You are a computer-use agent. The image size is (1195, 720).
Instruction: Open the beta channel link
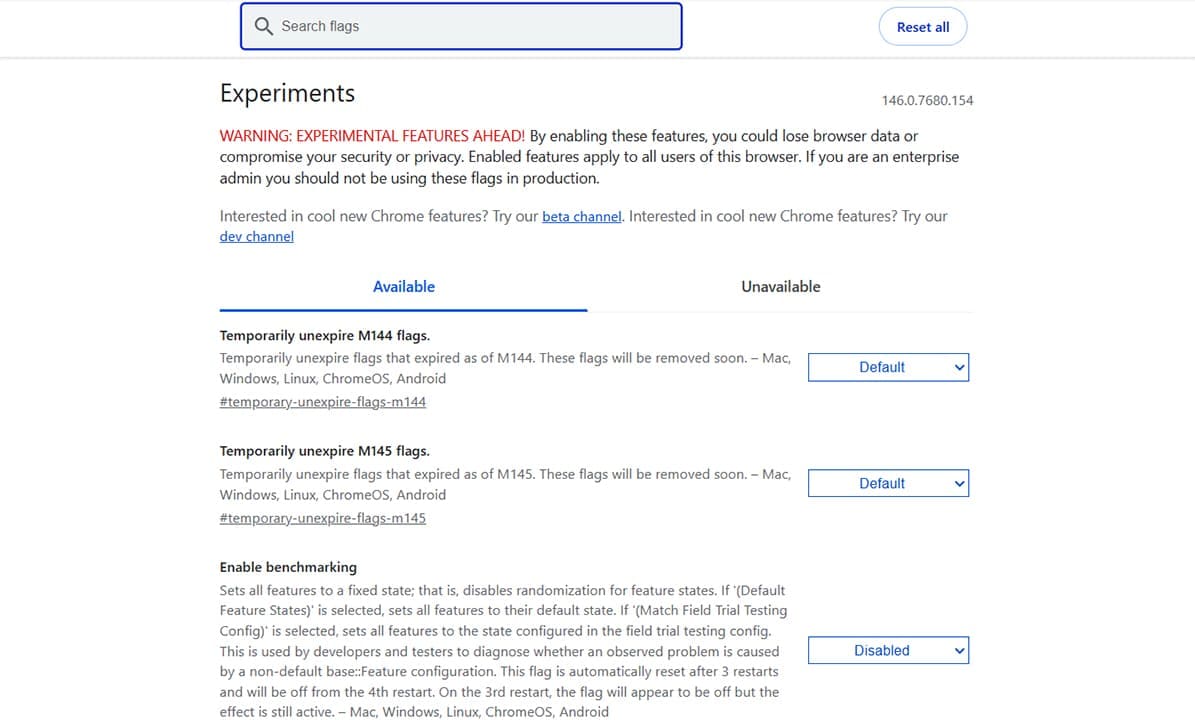click(x=581, y=216)
